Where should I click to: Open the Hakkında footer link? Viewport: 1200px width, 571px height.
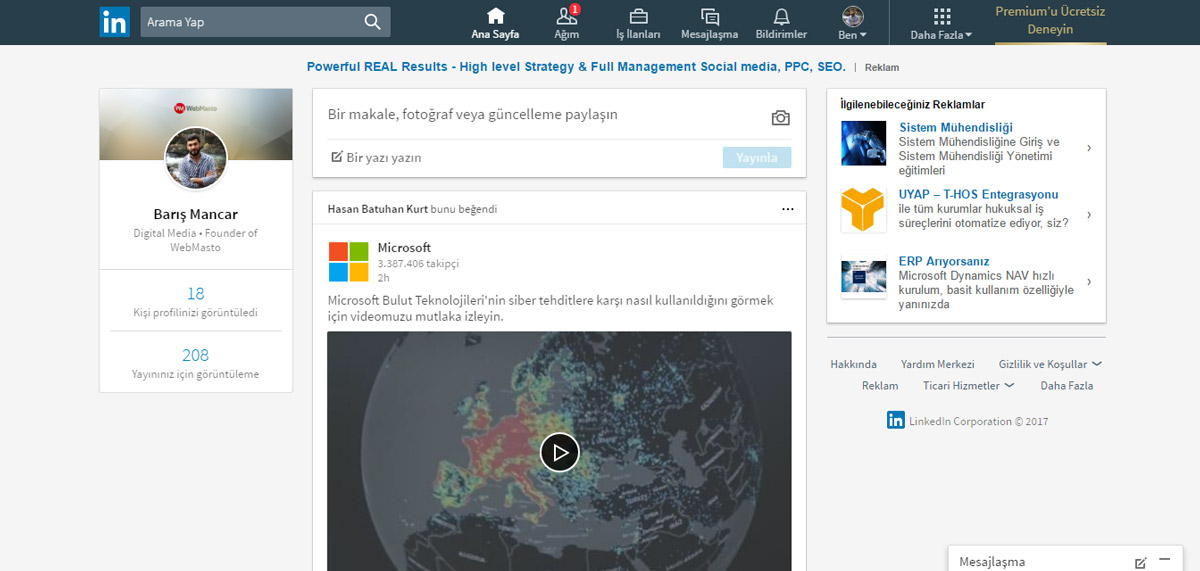click(x=853, y=364)
